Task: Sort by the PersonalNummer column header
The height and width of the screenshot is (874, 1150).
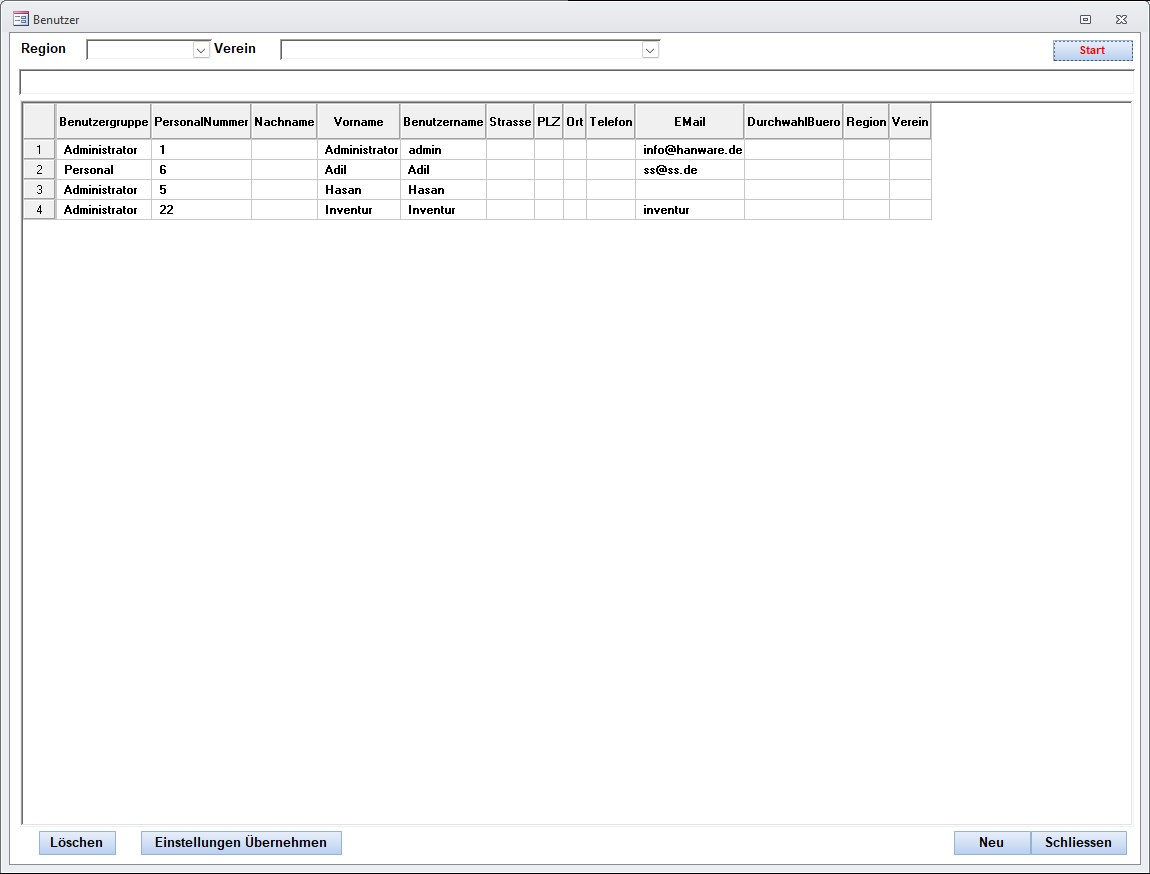Action: (201, 122)
